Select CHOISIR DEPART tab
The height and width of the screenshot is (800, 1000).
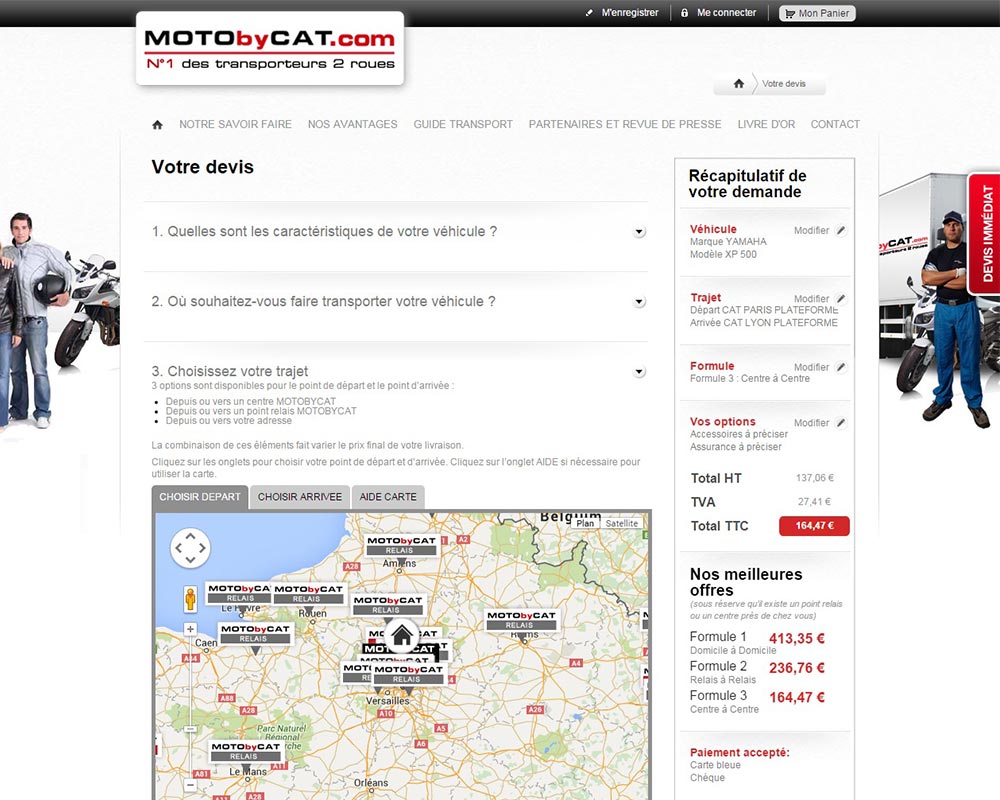[x=200, y=497]
